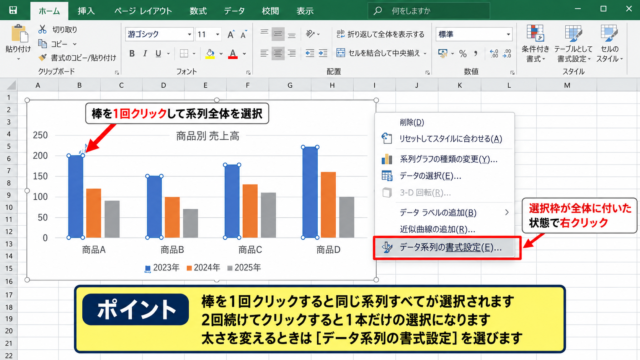Image resolution: width=640 pixels, height=360 pixels.
Task: Click the 2024年 legend entry
Action: coord(203,268)
